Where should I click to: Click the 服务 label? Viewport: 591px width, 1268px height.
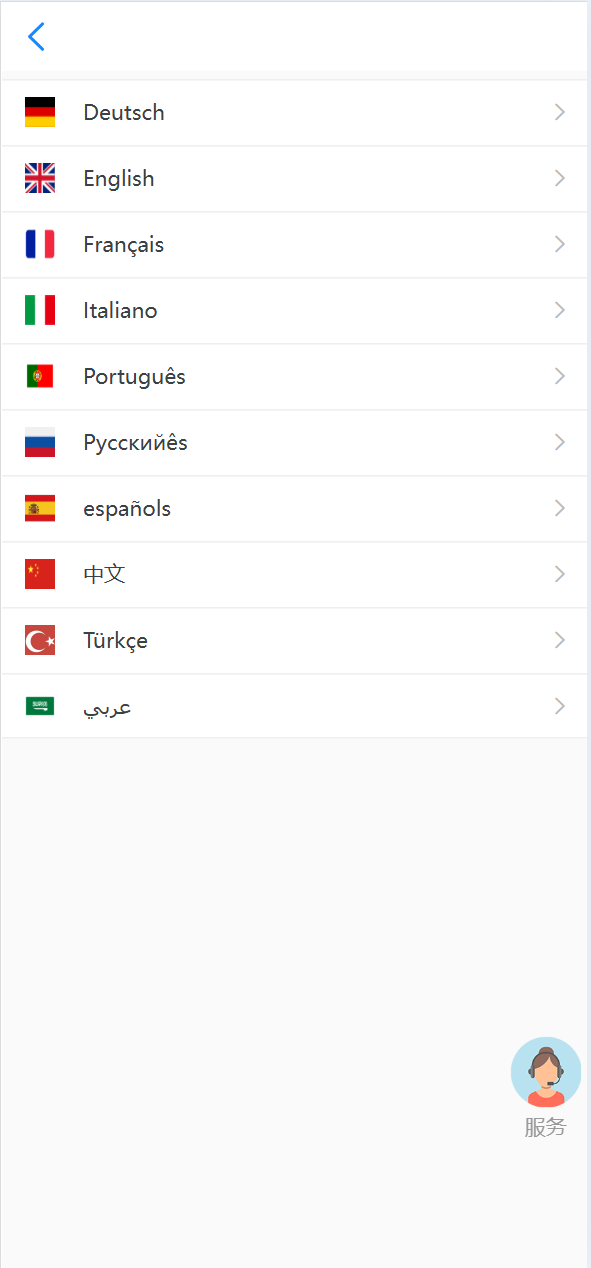pos(546,1127)
